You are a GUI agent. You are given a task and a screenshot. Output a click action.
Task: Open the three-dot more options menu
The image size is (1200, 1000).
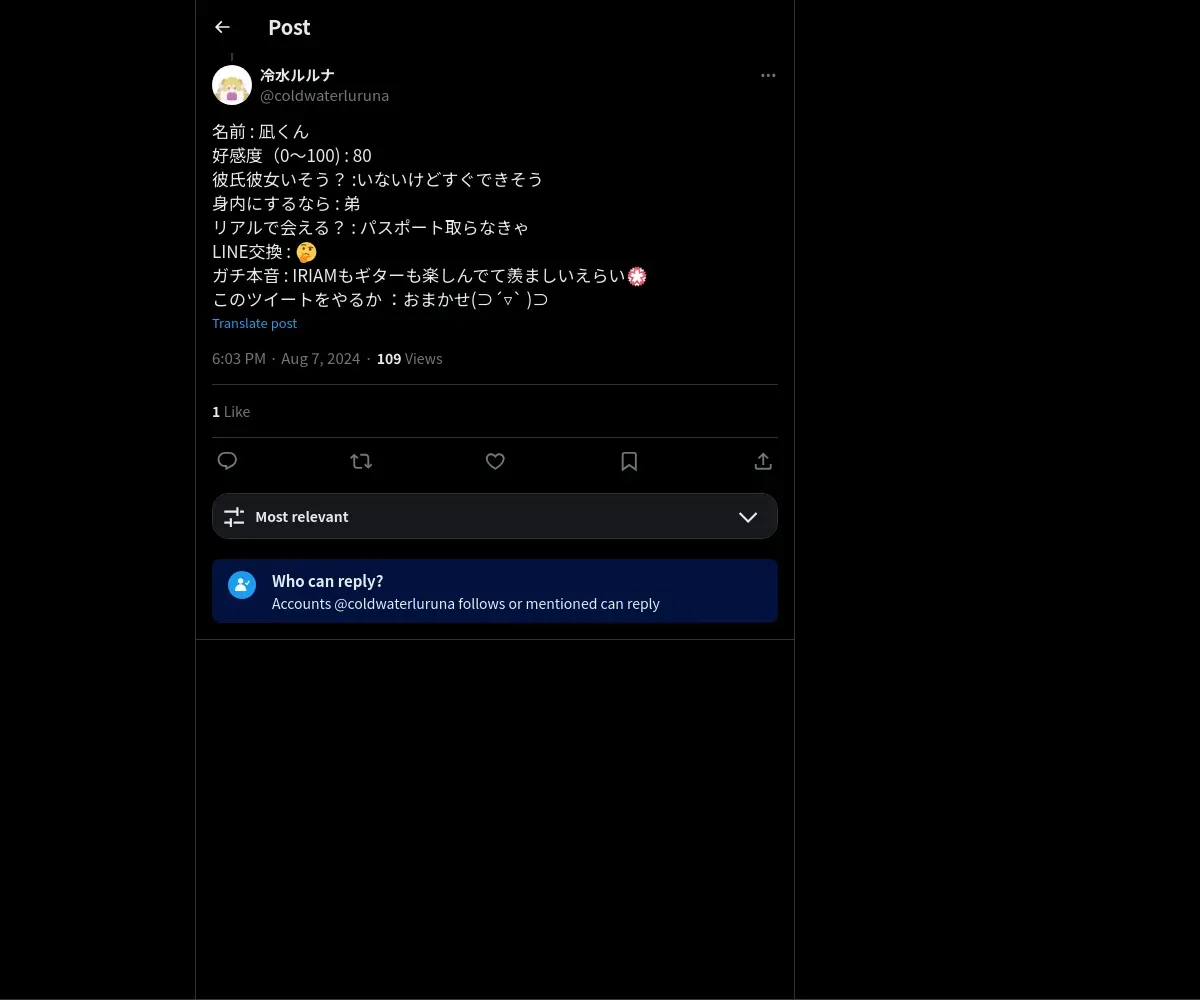(x=768, y=75)
